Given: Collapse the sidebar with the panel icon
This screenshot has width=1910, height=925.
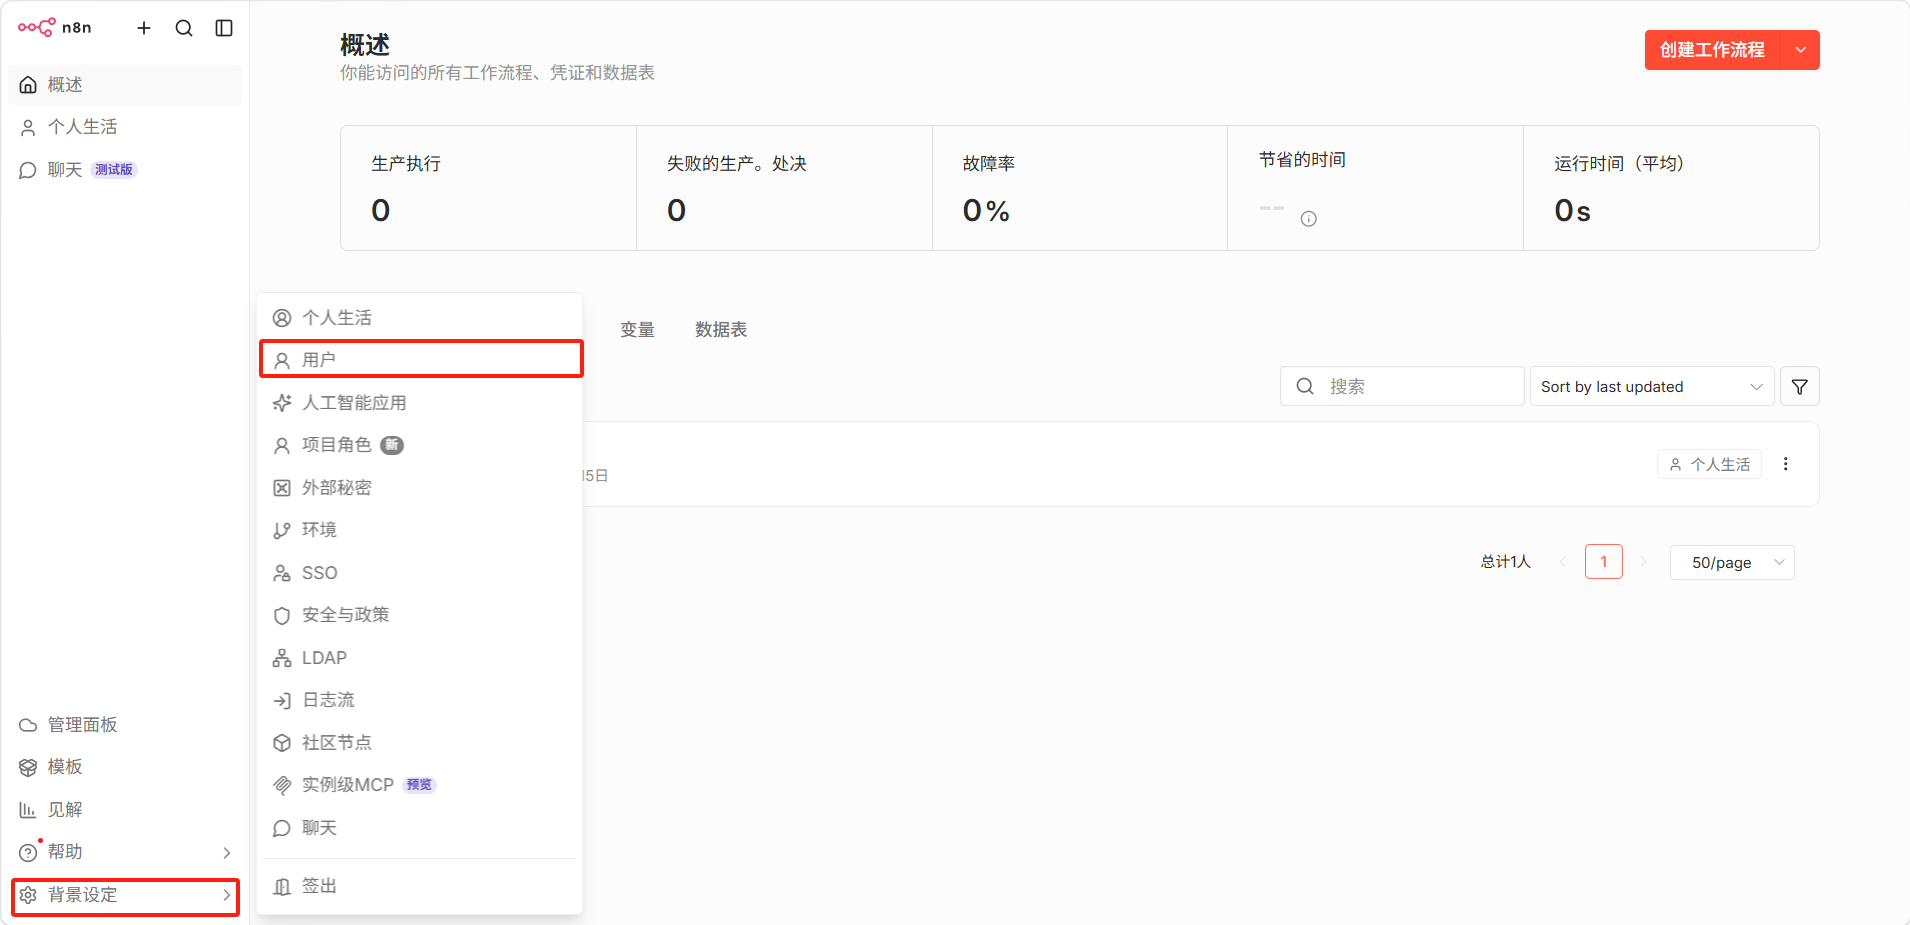Looking at the screenshot, I should (x=224, y=28).
